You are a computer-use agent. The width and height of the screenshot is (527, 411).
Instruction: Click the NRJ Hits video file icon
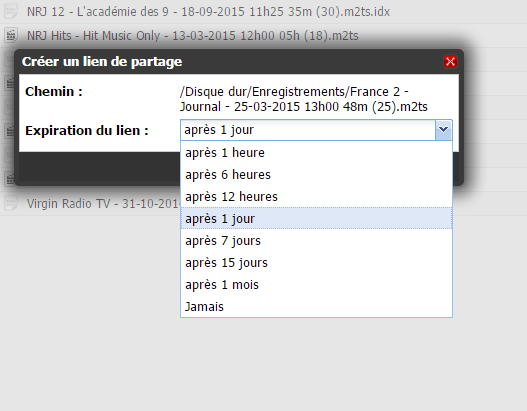(x=11, y=35)
